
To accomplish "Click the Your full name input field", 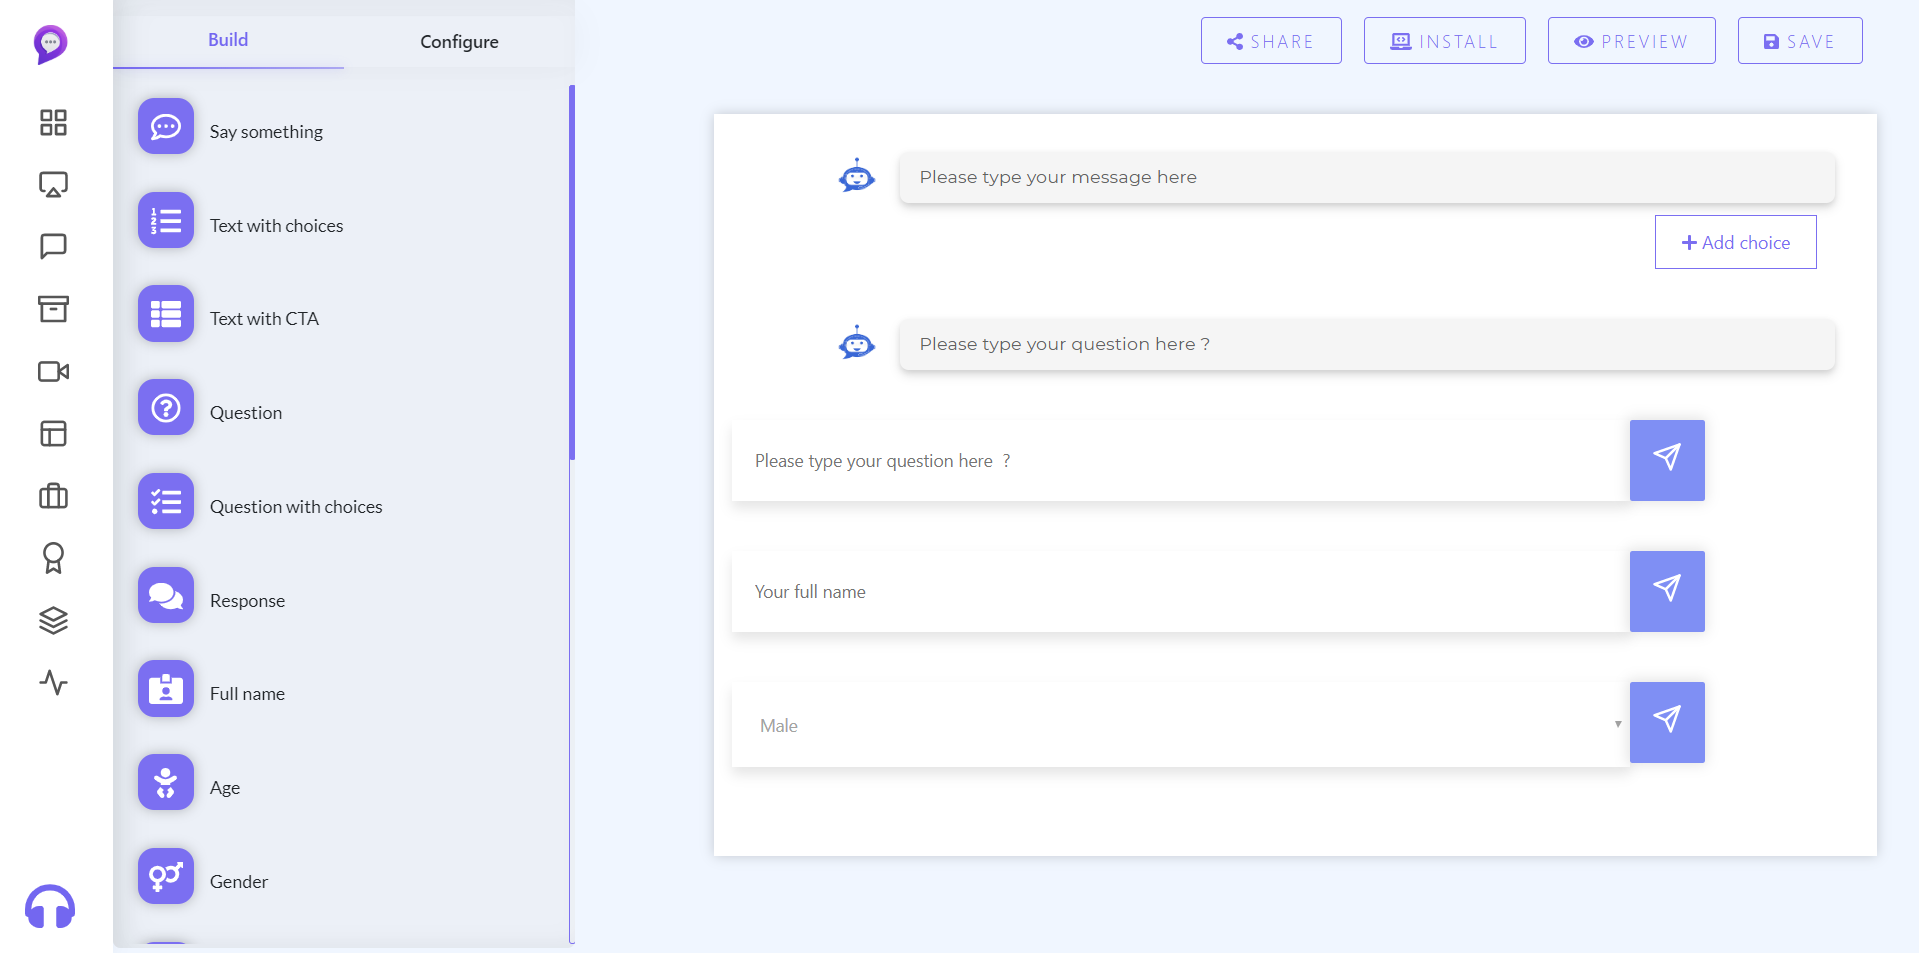I will [1180, 592].
